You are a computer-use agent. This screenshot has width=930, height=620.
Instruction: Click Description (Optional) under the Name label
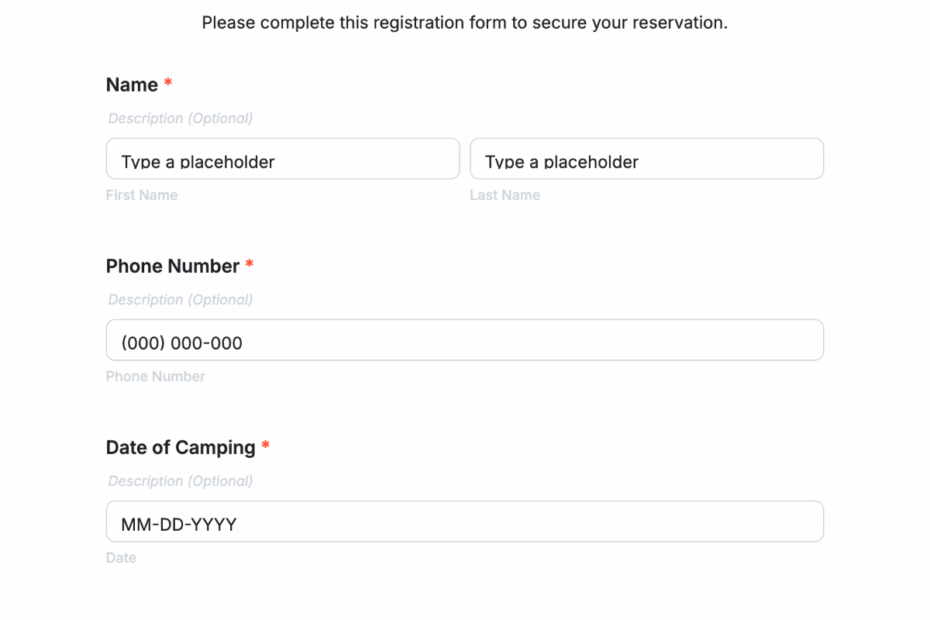(180, 118)
